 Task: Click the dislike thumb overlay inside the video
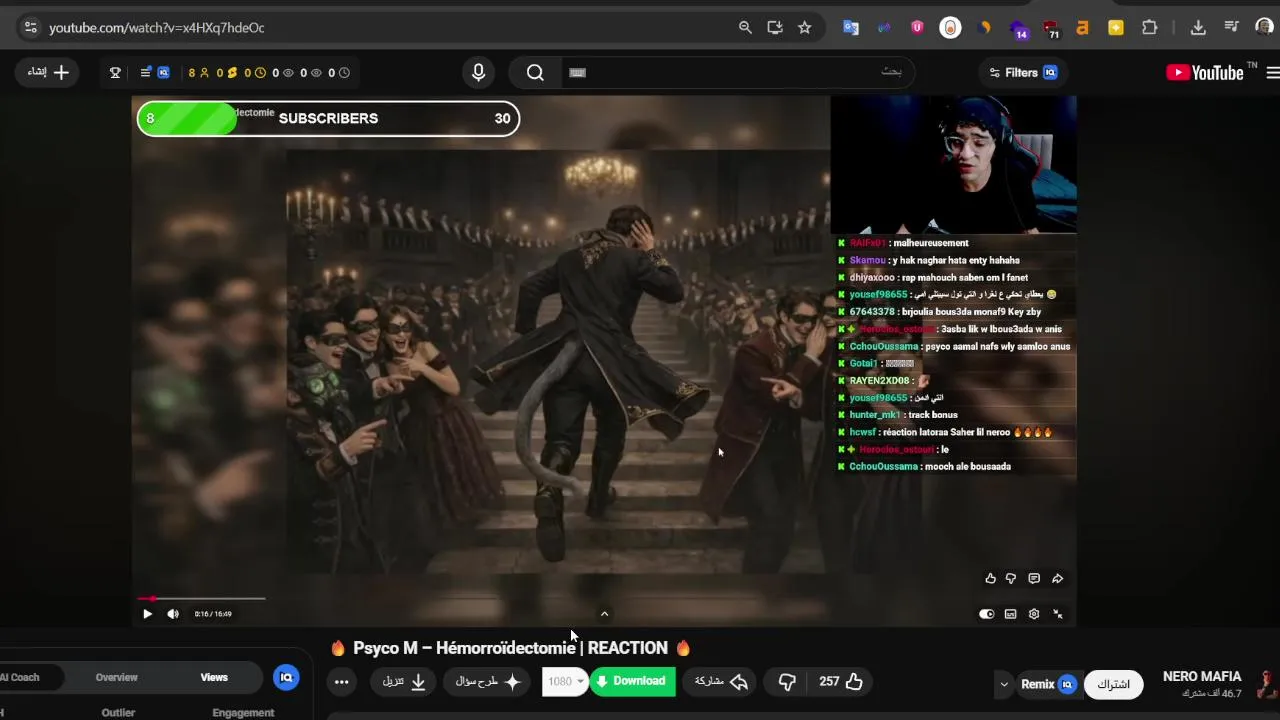point(1011,578)
